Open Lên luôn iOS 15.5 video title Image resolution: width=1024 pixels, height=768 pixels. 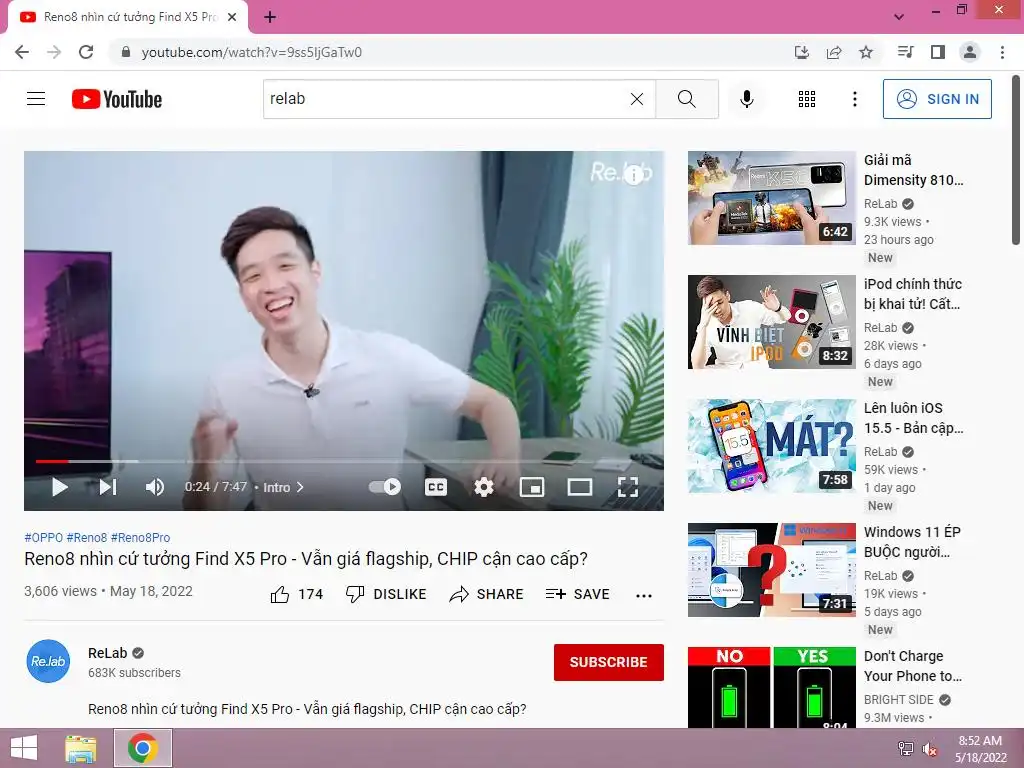[x=914, y=418]
